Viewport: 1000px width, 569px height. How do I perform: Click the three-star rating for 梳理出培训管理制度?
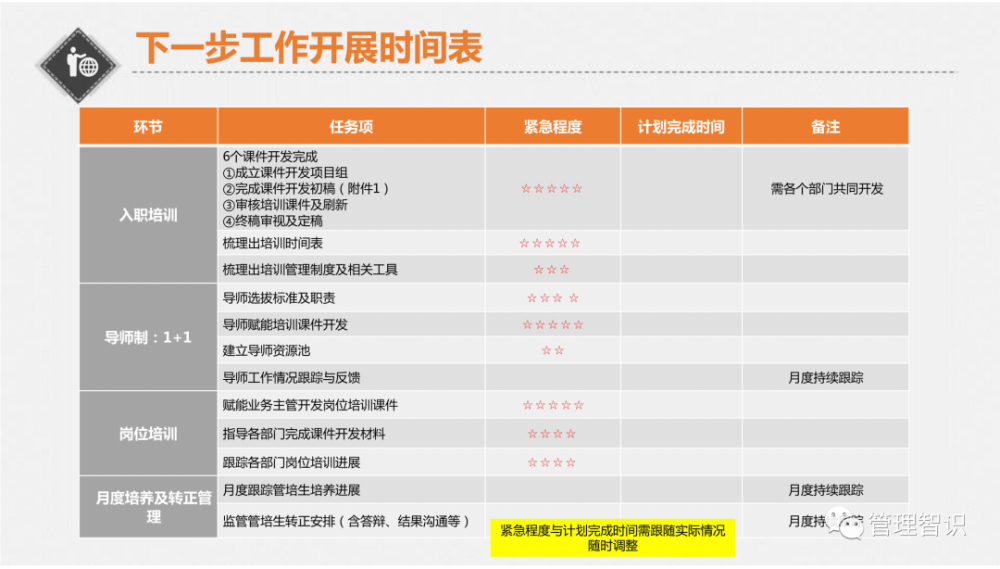(x=552, y=270)
